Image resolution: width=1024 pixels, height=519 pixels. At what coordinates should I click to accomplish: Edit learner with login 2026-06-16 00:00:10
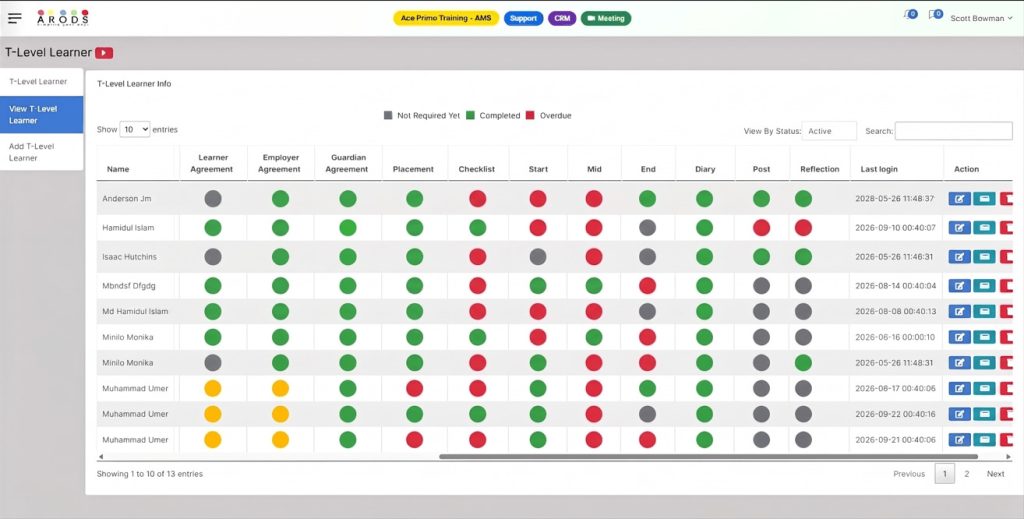(959, 337)
